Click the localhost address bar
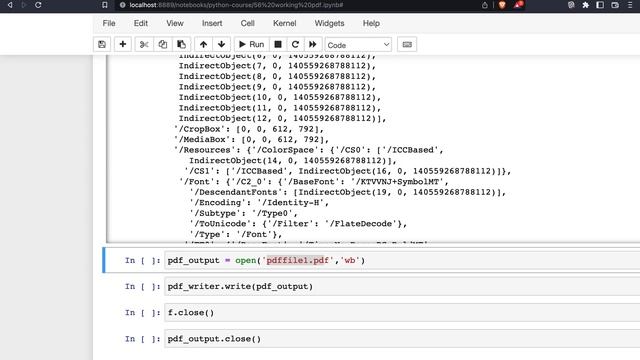640x360 pixels. point(236,5)
